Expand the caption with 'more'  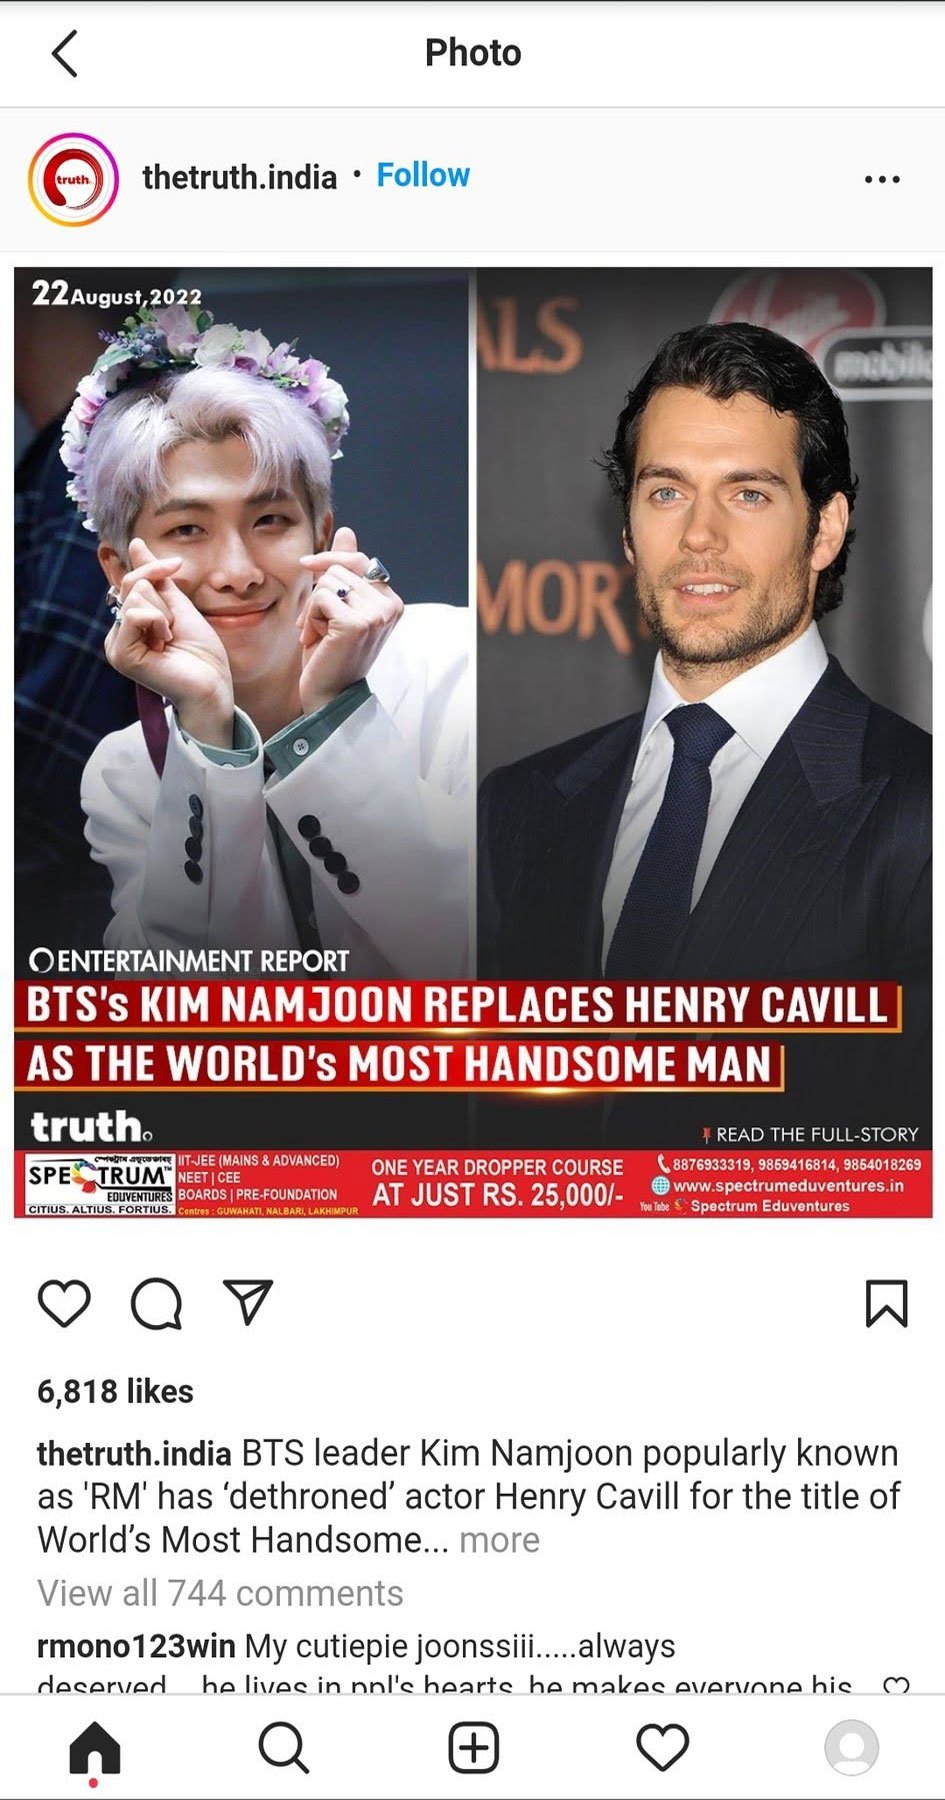pyautogui.click(x=499, y=1540)
